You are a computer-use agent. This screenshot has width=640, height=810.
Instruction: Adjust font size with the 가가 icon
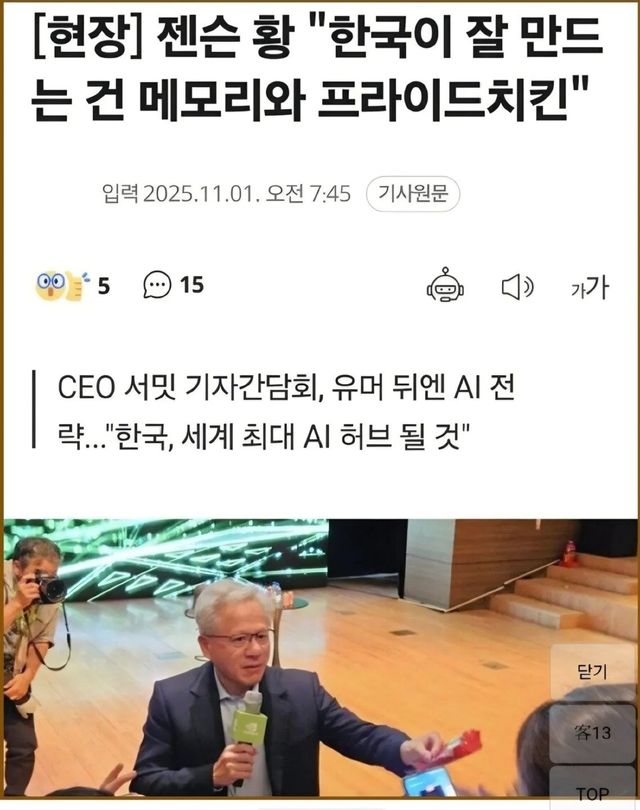tap(590, 287)
